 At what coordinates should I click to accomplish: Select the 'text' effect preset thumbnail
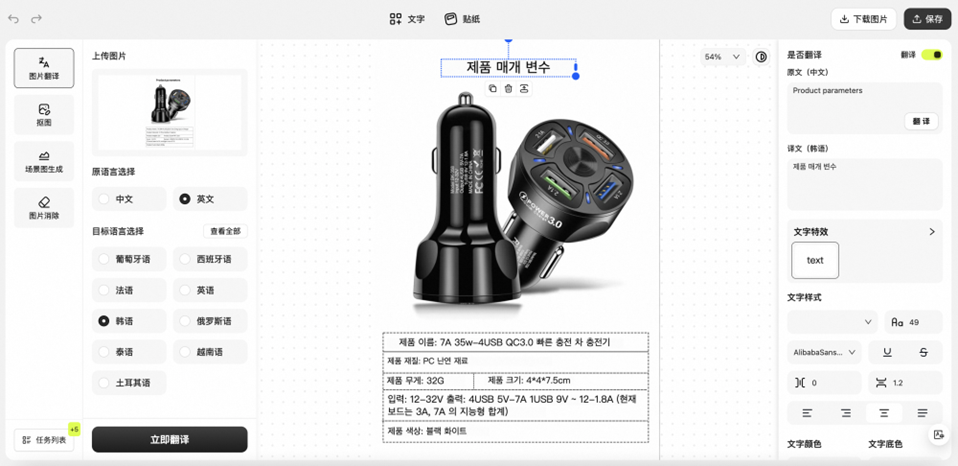(815, 260)
